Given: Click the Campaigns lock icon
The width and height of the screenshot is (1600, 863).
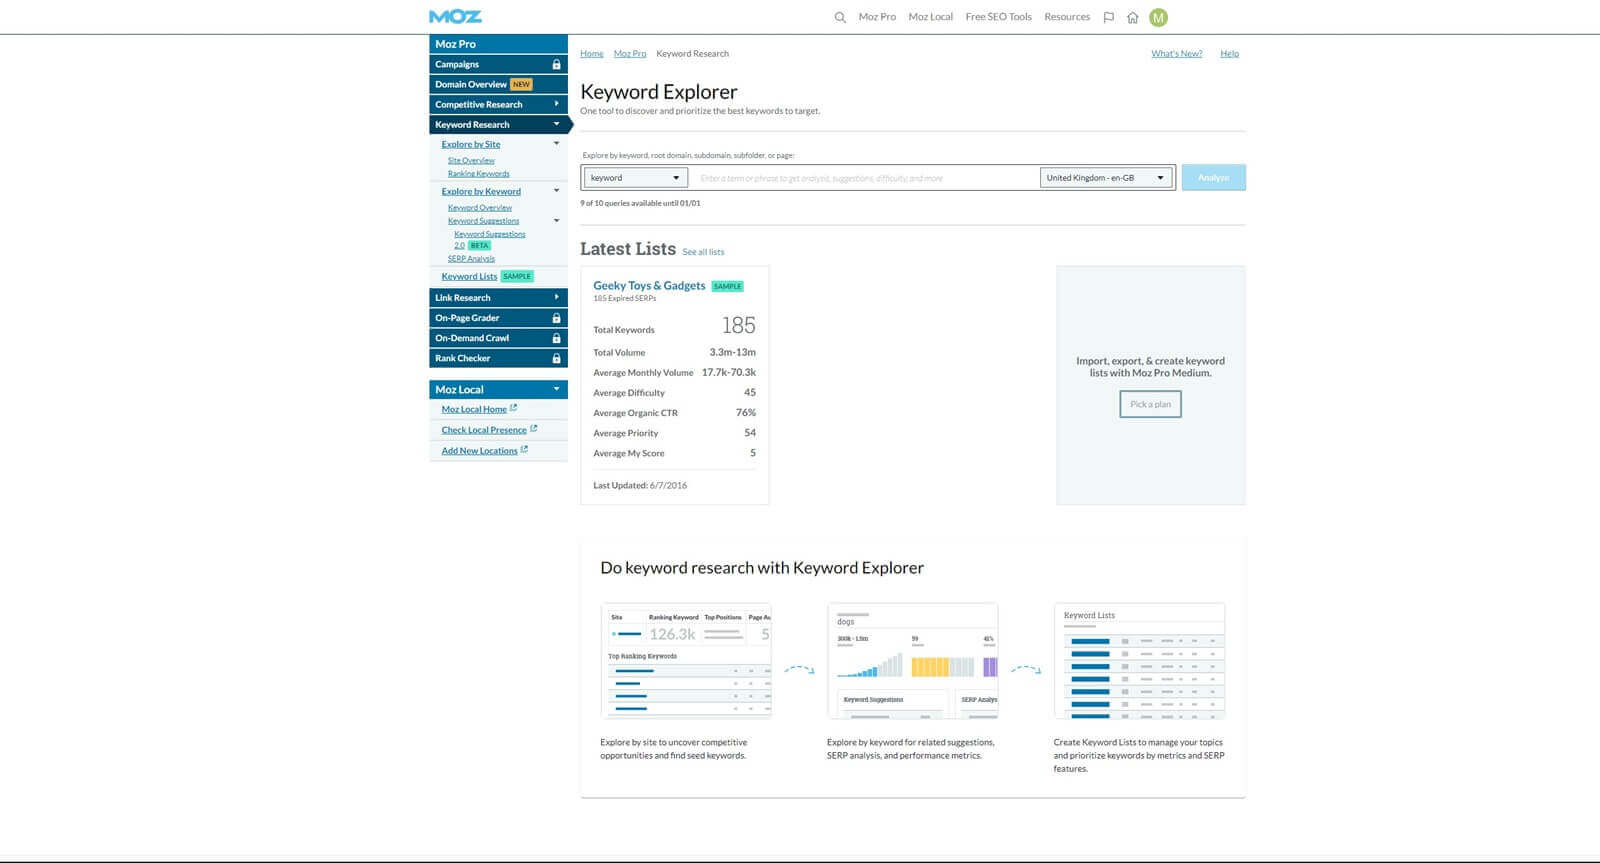Looking at the screenshot, I should tap(557, 64).
